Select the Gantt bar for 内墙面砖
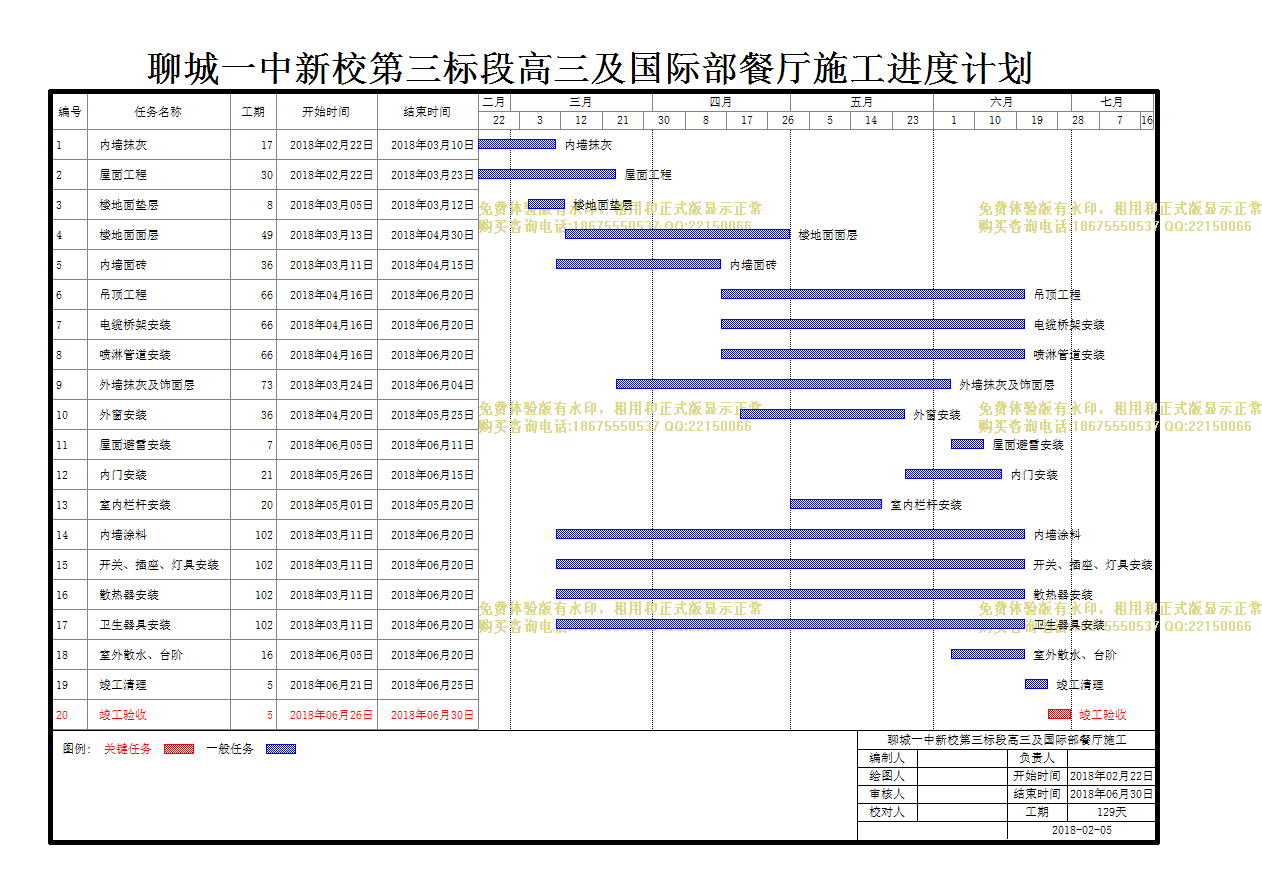Screen dimensions: 1262x891 [638, 264]
